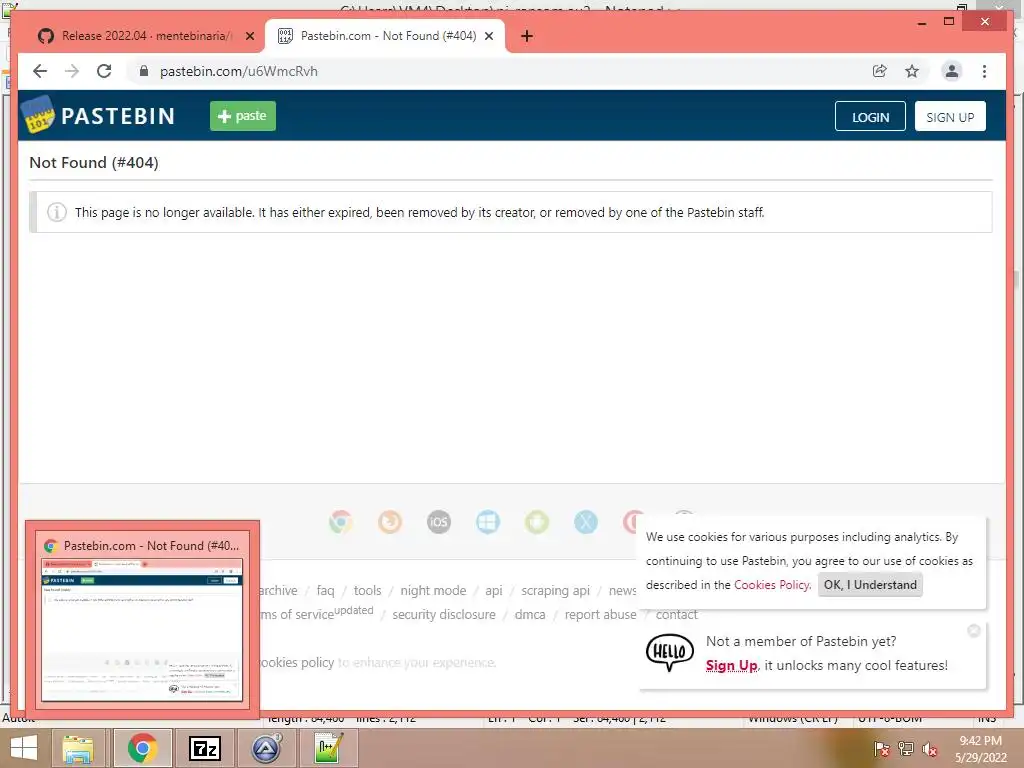Click the macOS app footer icon
1024x768 pixels.
click(x=586, y=522)
